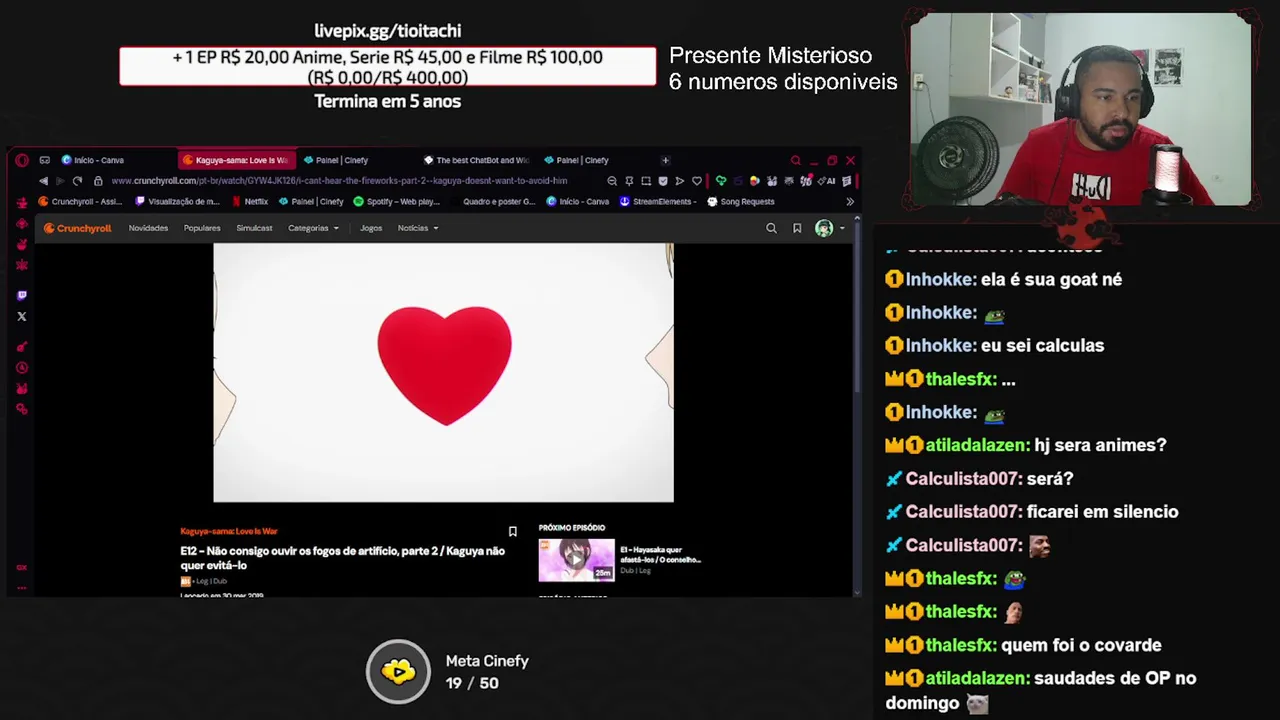Add episode to watchlist bookmark icon
Viewport: 1280px width, 720px height.
[512, 532]
